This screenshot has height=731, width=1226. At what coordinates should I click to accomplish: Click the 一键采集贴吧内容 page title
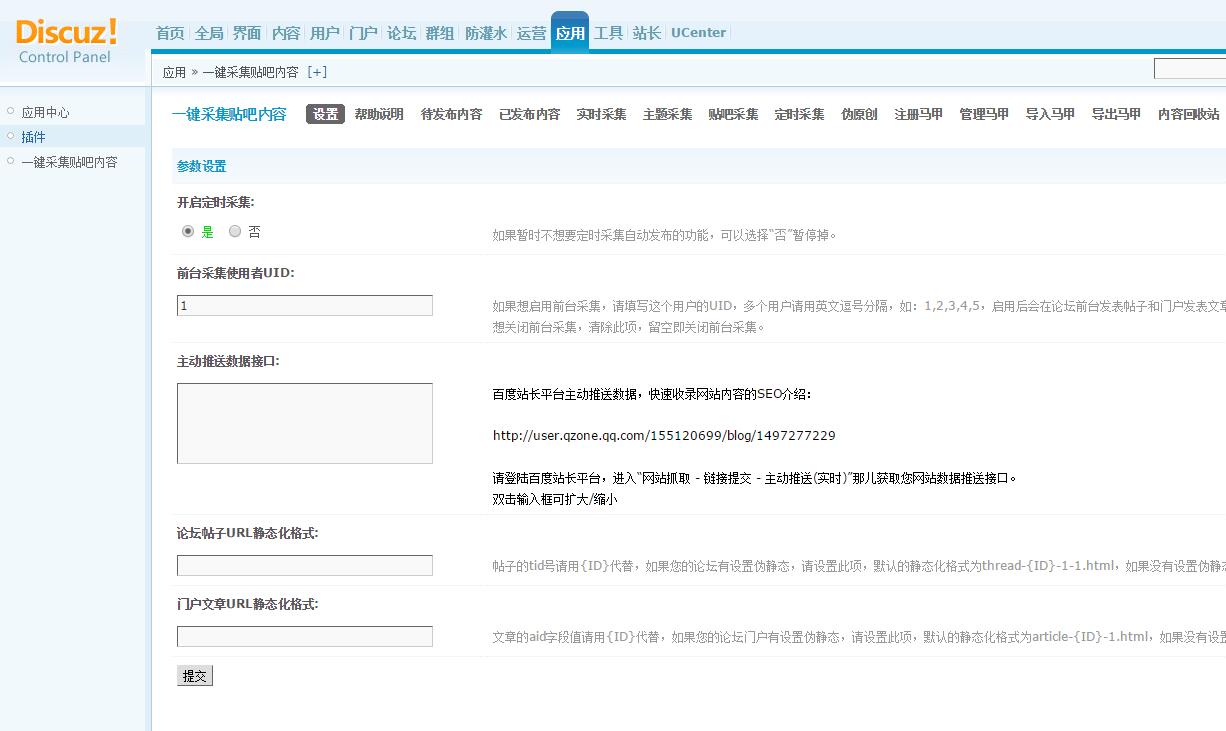click(x=229, y=114)
